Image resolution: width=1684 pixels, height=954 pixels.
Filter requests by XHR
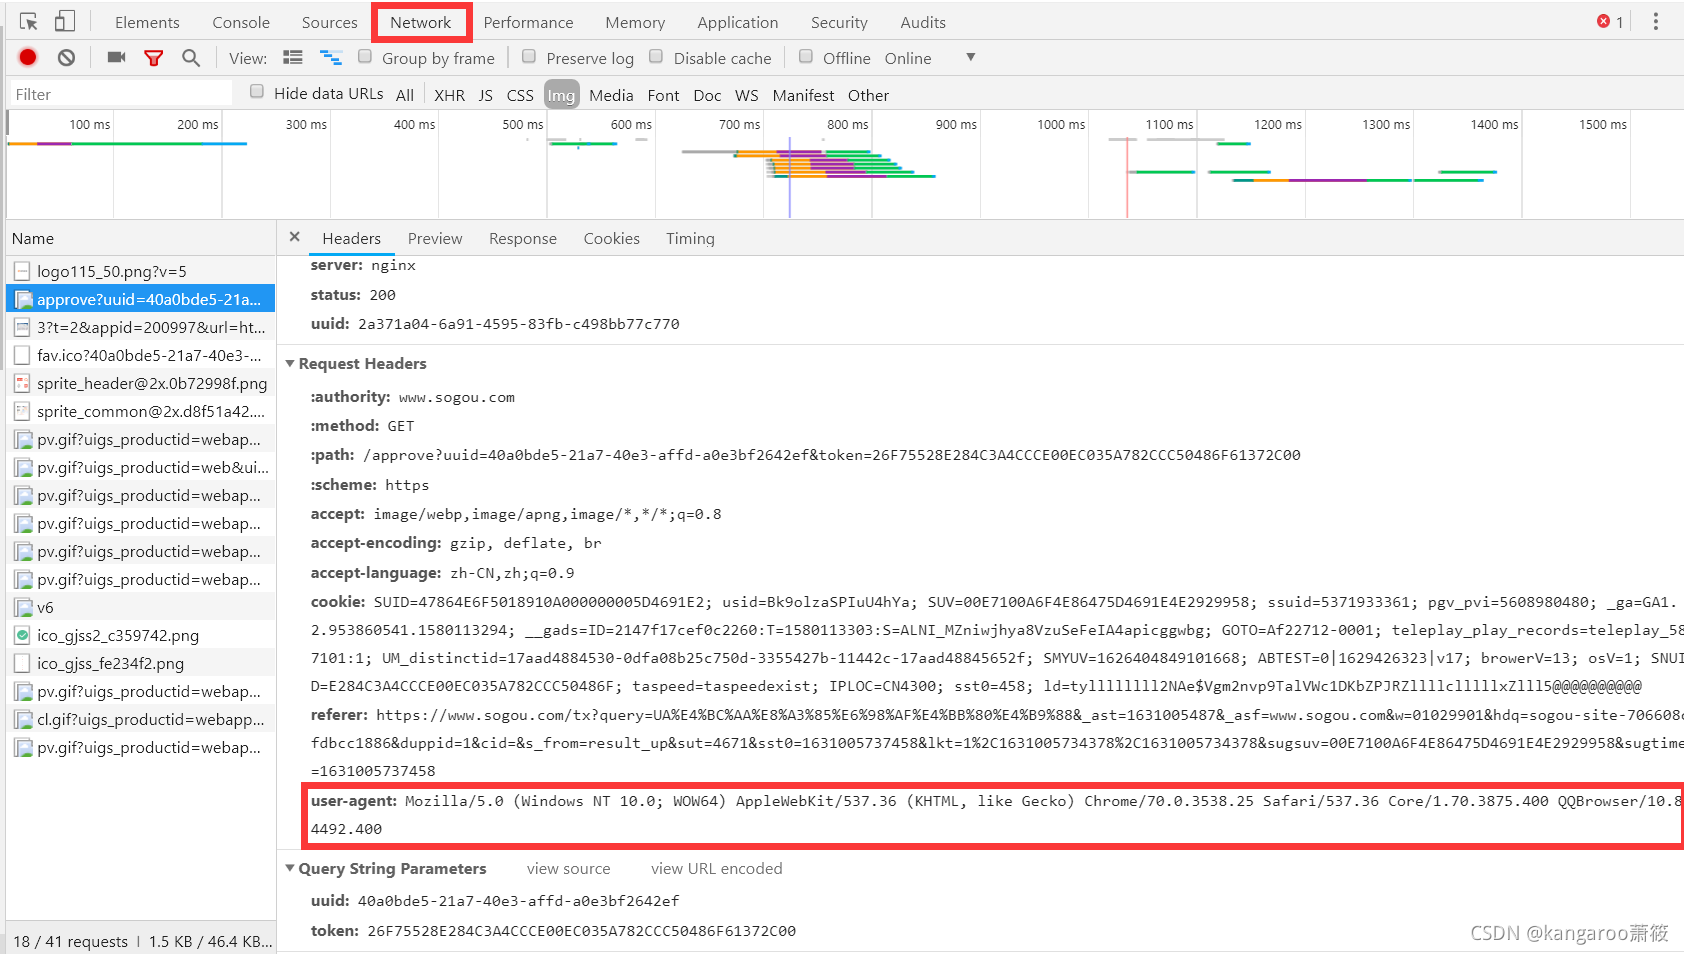(x=450, y=95)
